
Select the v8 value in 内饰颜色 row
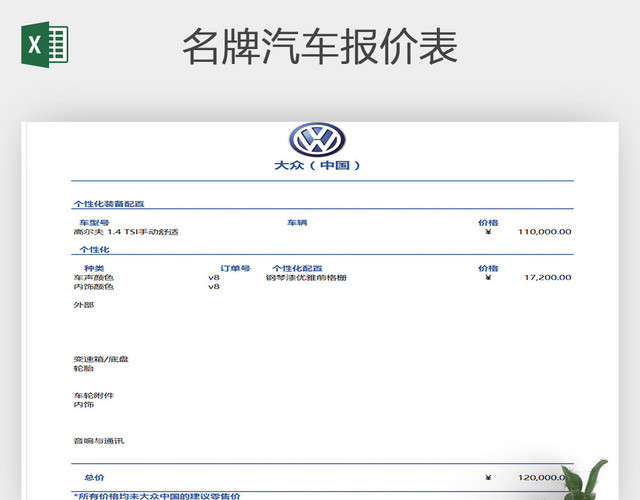(x=214, y=287)
